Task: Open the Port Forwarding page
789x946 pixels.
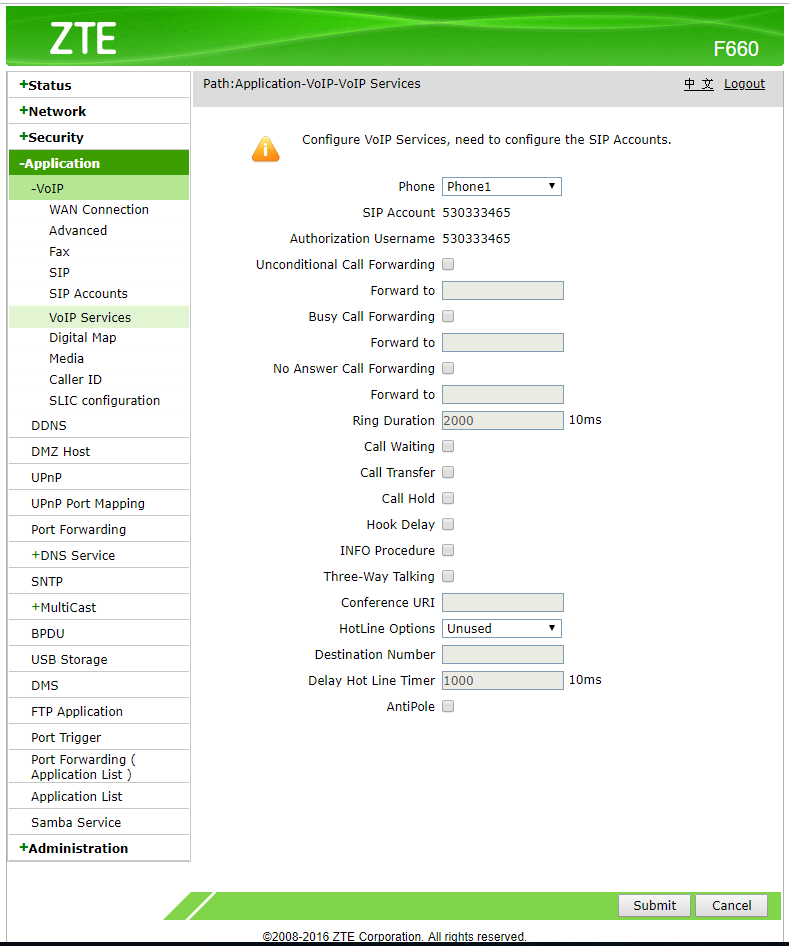Action: tap(78, 529)
